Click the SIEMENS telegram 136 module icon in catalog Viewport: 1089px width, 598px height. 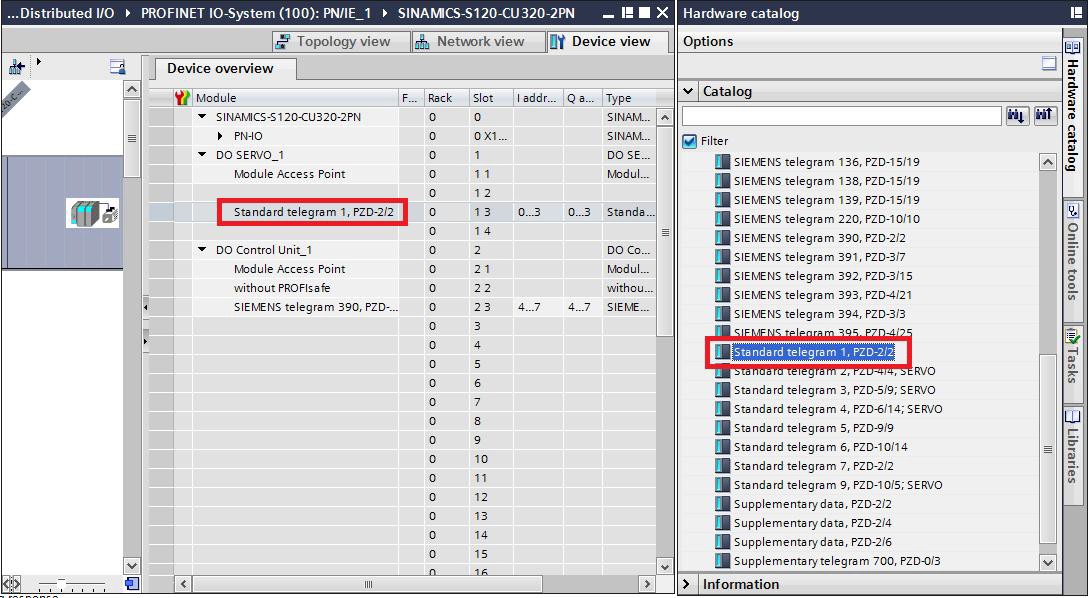pos(723,163)
